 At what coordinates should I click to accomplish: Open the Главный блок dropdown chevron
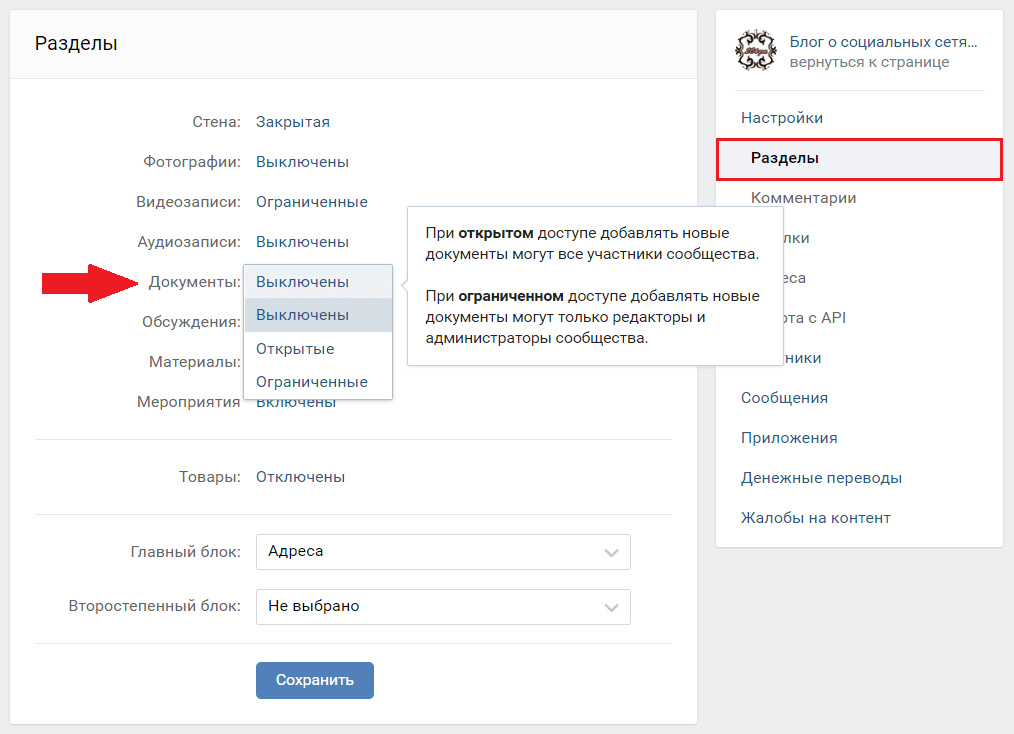point(611,552)
